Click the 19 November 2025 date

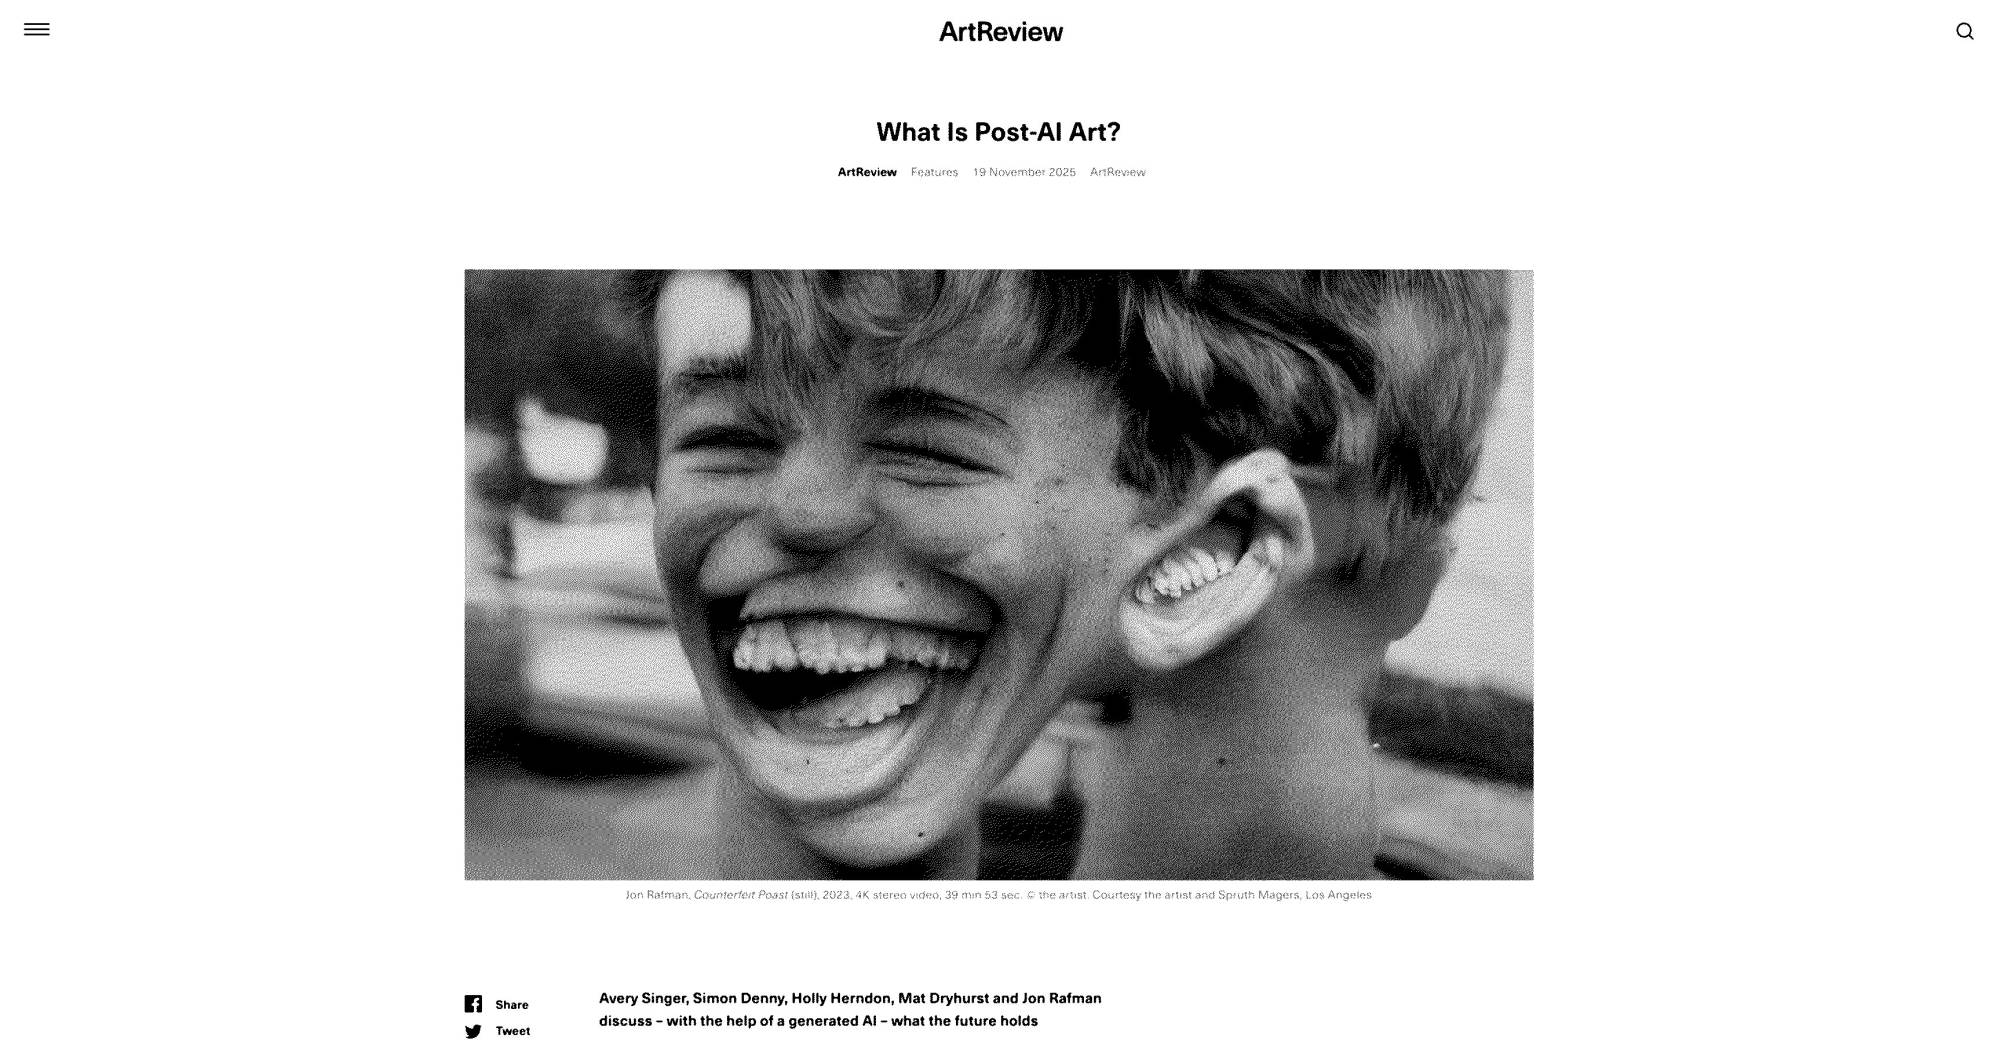[x=1024, y=172]
